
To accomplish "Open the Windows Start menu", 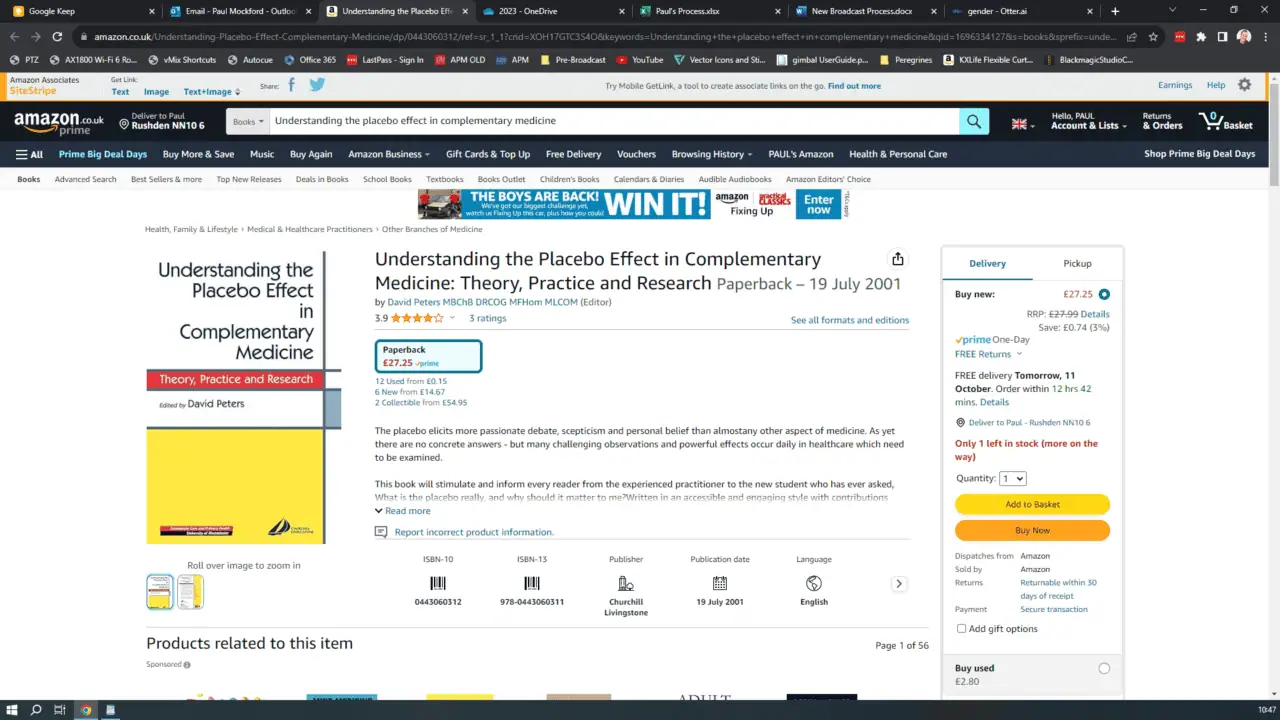I will point(11,710).
